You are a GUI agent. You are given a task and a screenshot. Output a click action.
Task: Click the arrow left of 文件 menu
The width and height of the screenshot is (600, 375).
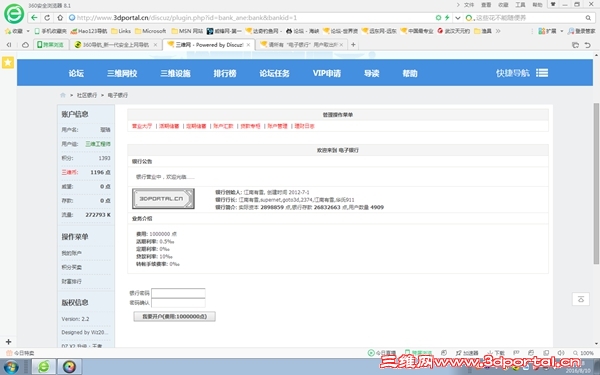458,5
